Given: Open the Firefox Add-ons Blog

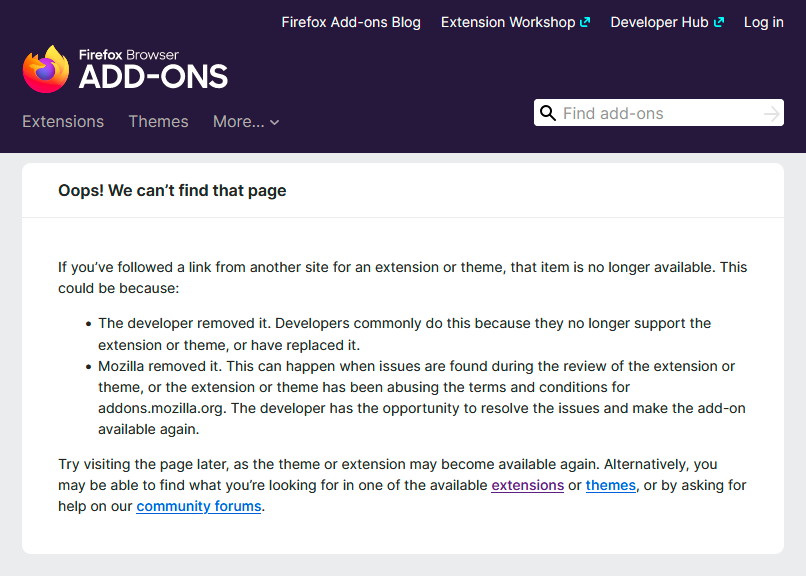Looking at the screenshot, I should tap(351, 21).
